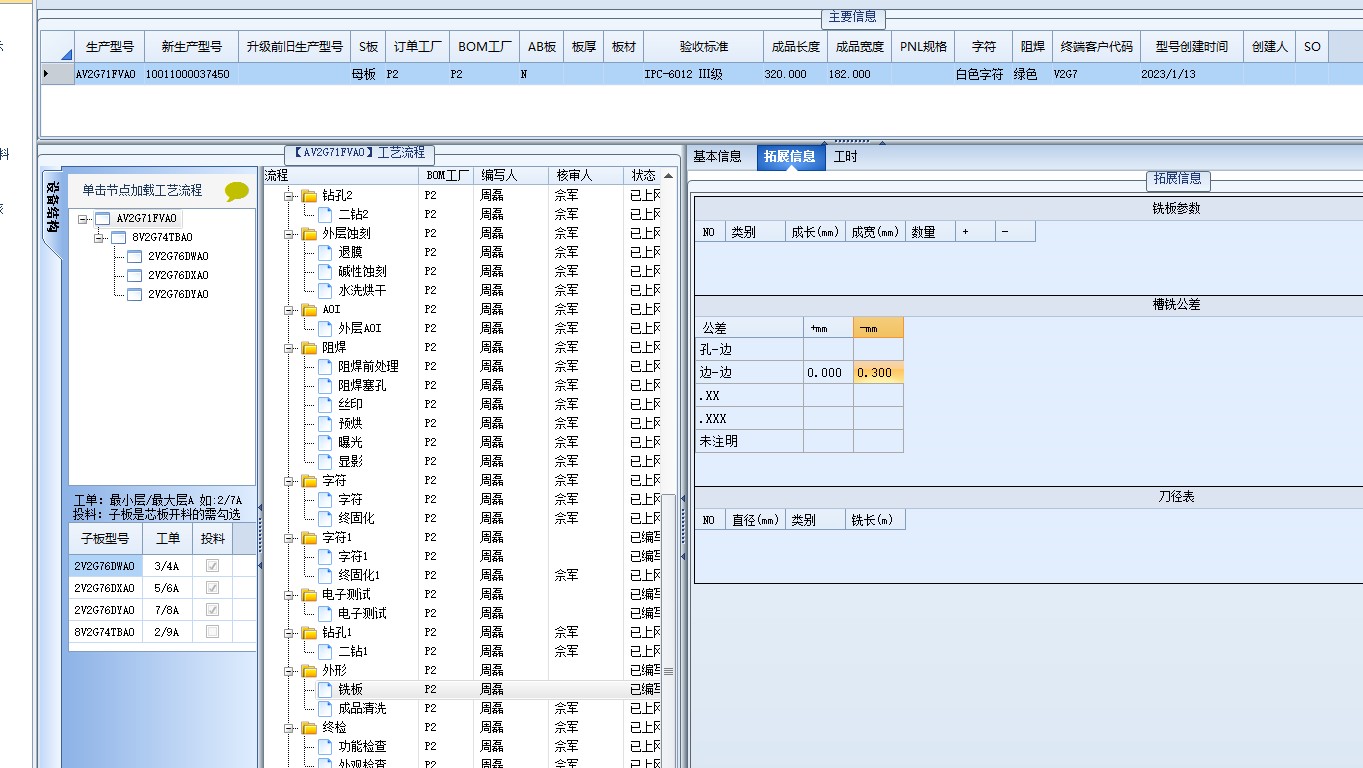
Task: Select the 终固化1 process step
Action: click(359, 576)
